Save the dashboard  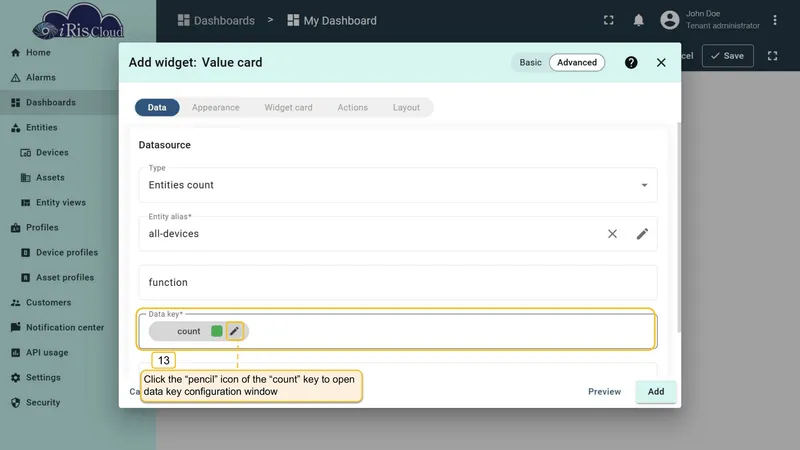(x=728, y=56)
